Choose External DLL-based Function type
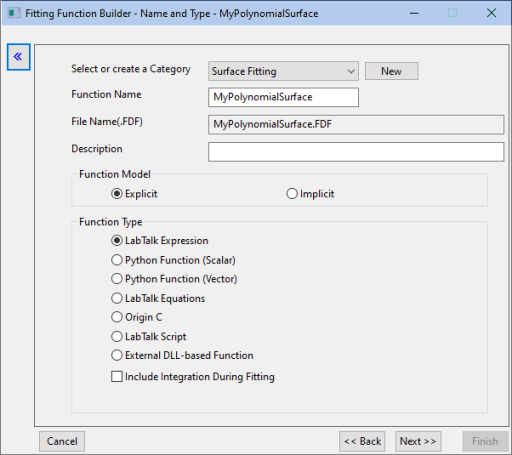This screenshot has height=455, width=512. coord(182,355)
